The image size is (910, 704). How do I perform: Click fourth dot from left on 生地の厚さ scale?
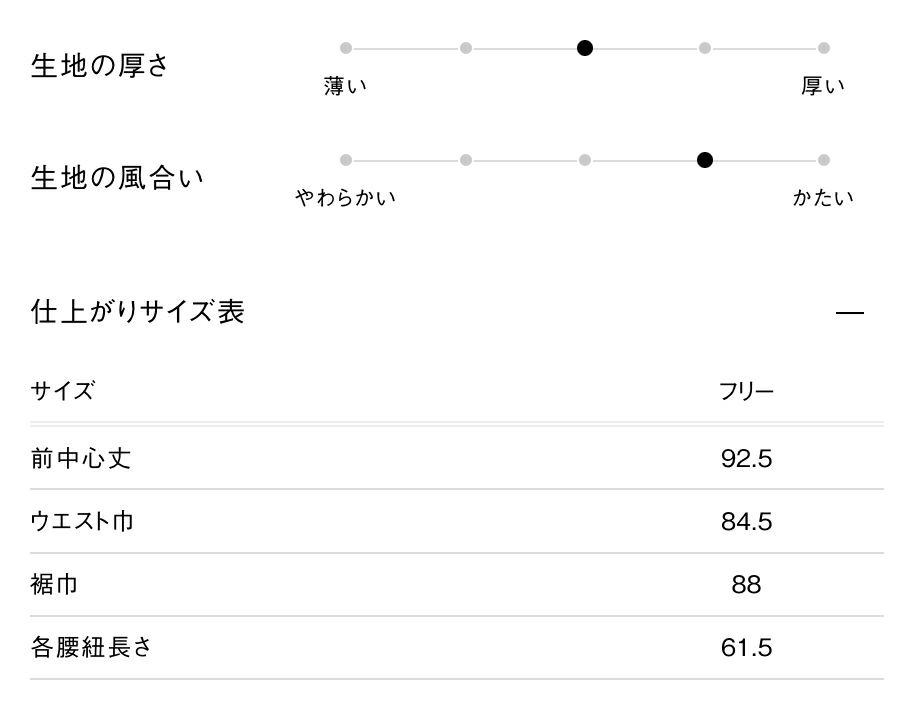(x=705, y=48)
